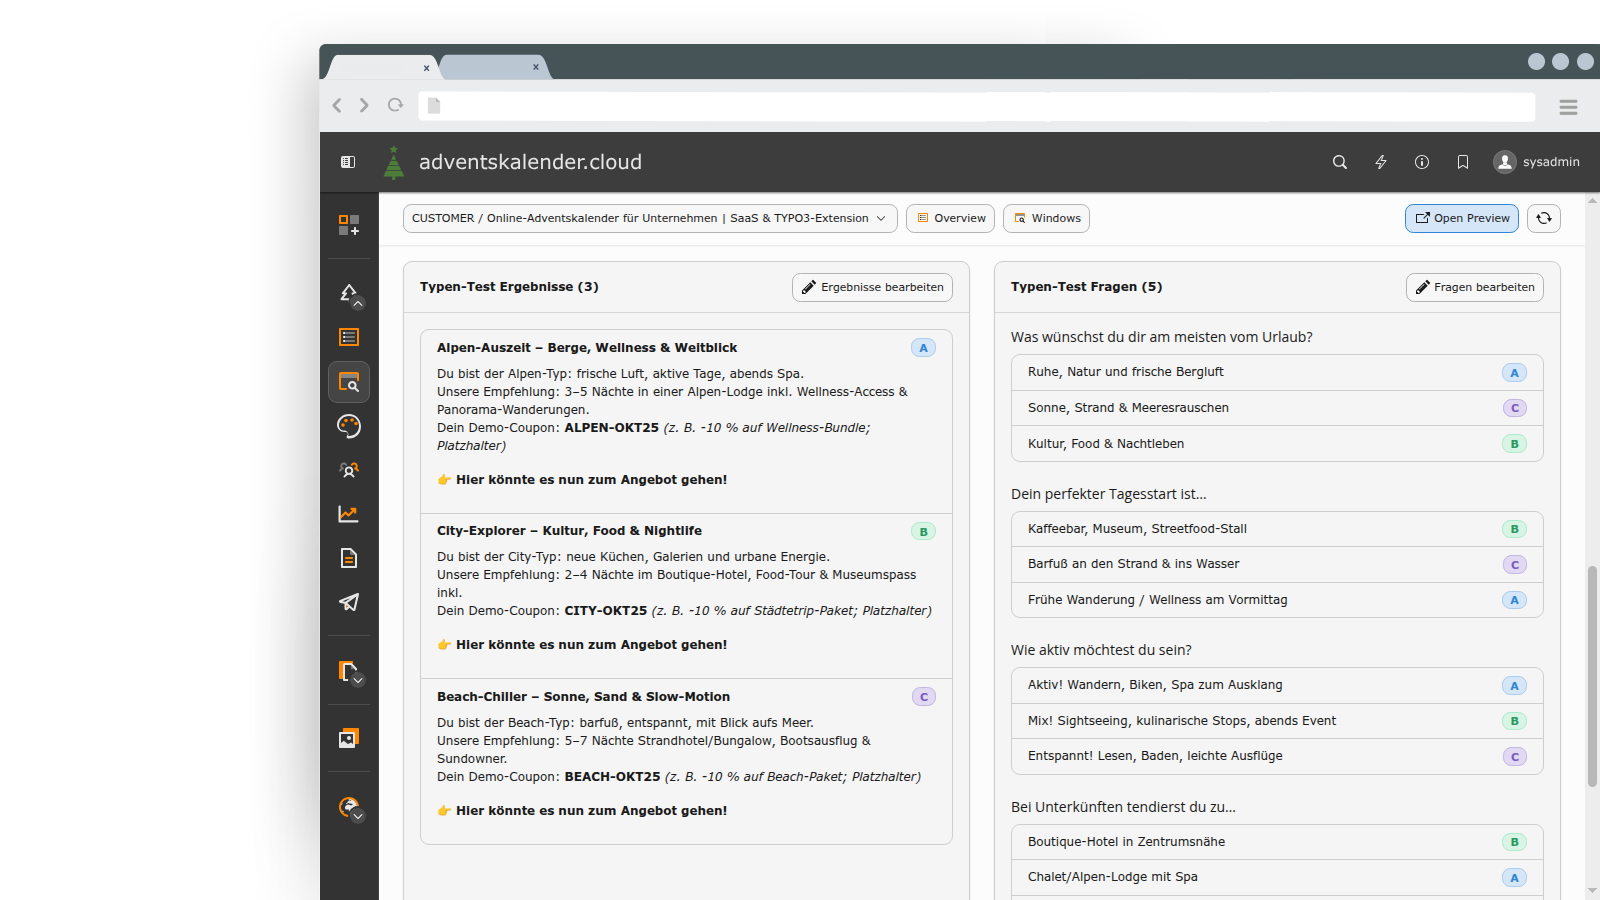The image size is (1600, 900).
Task: Open the image gallery module in sidebar
Action: [348, 738]
